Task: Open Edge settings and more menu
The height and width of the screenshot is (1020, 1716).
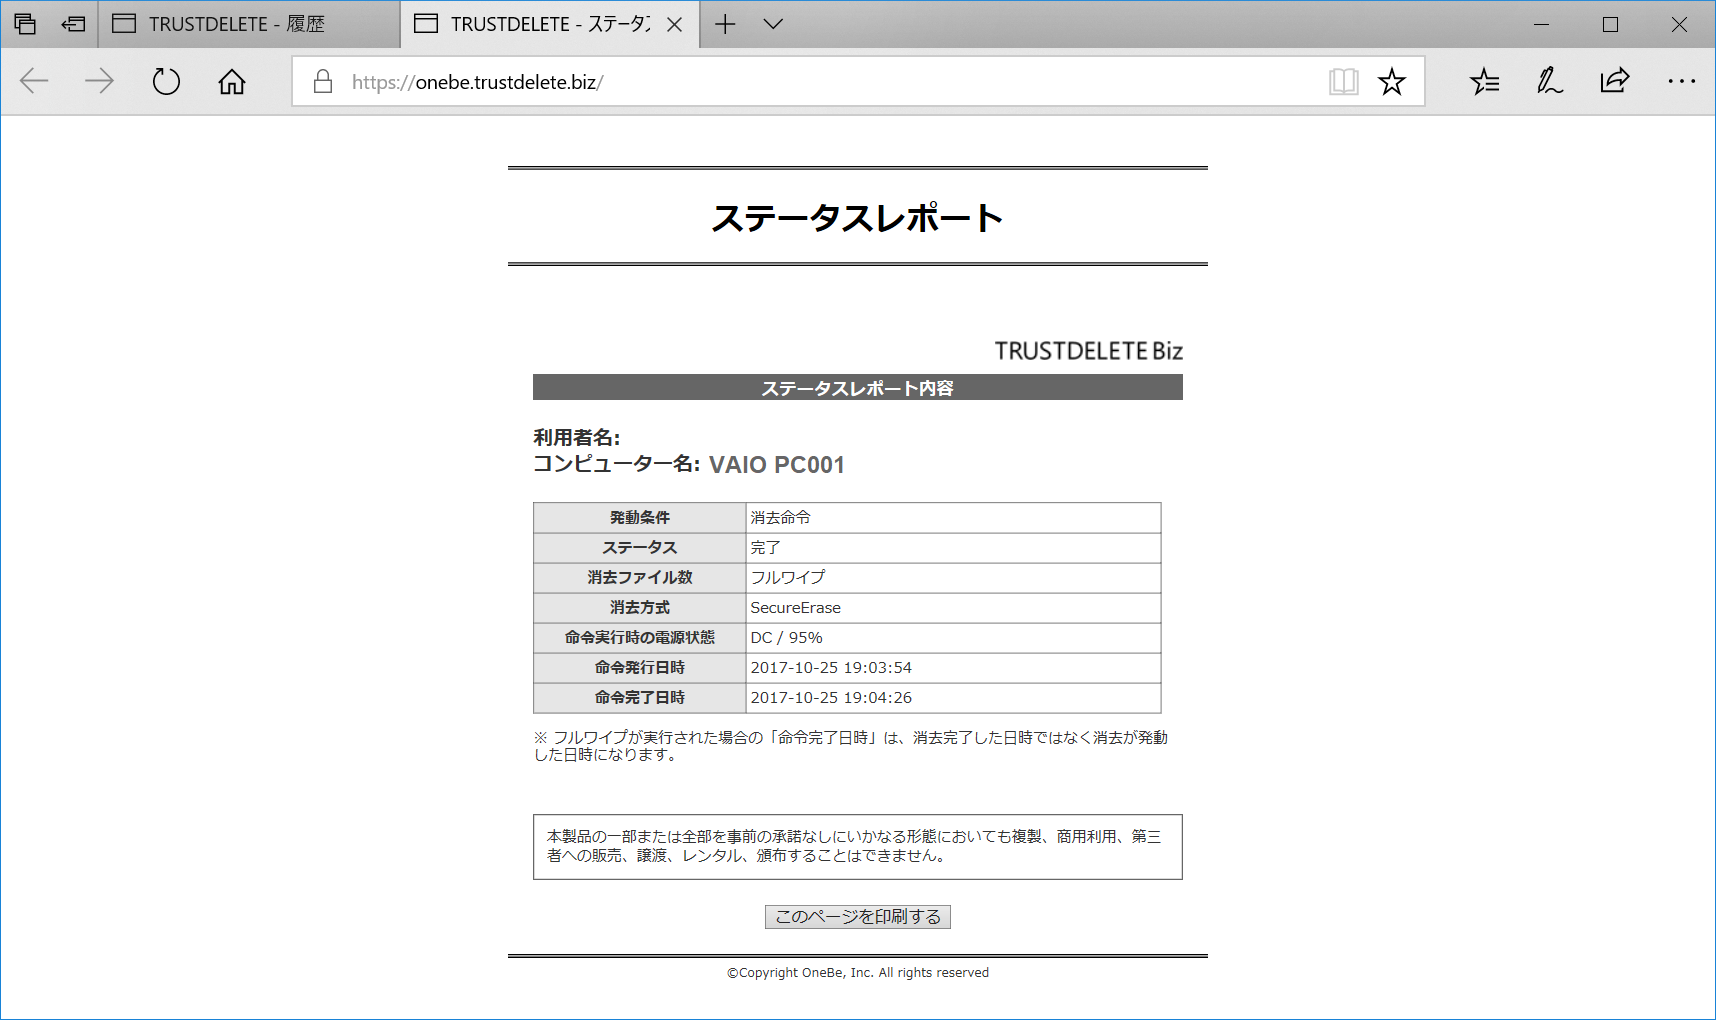Action: pos(1681,81)
